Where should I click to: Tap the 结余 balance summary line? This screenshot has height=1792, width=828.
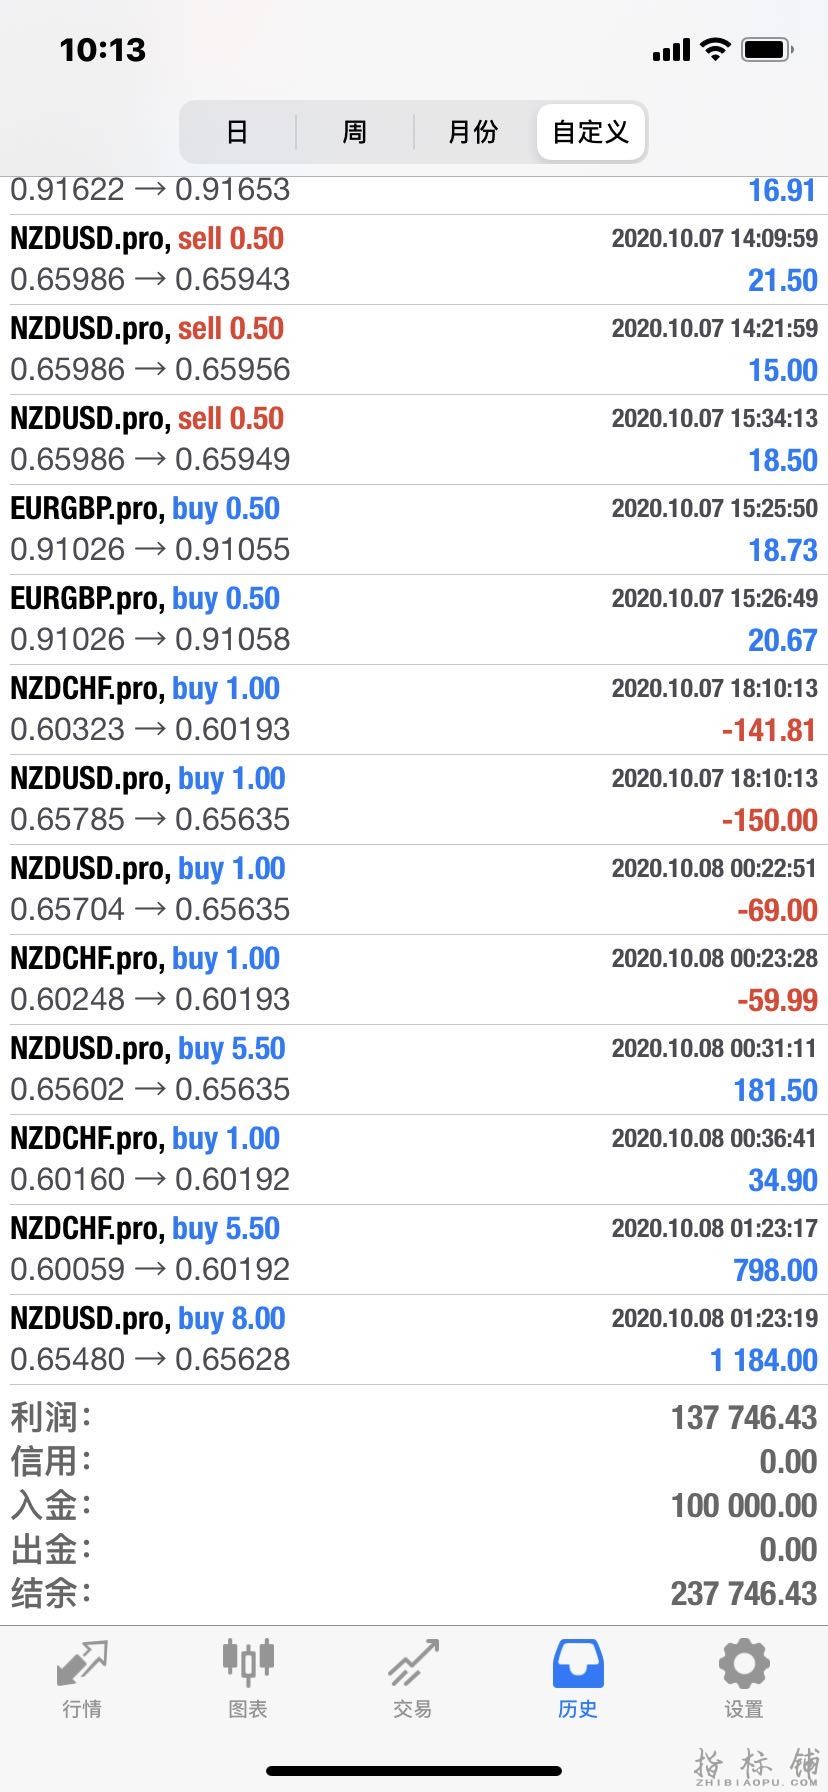coord(414,1593)
